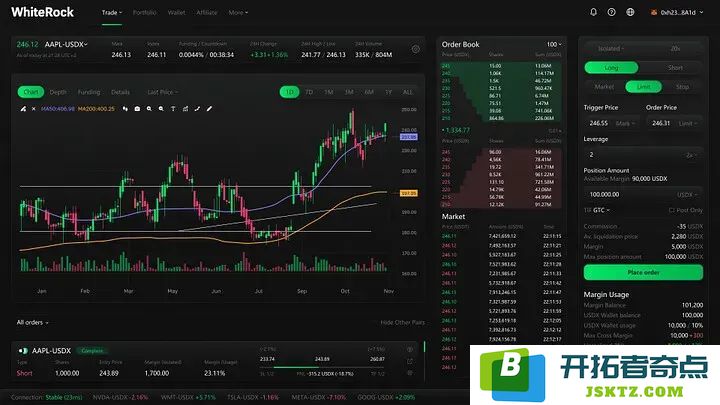This screenshot has height=405, width=720.
Task: Click the Place order button
Action: pyautogui.click(x=643, y=272)
